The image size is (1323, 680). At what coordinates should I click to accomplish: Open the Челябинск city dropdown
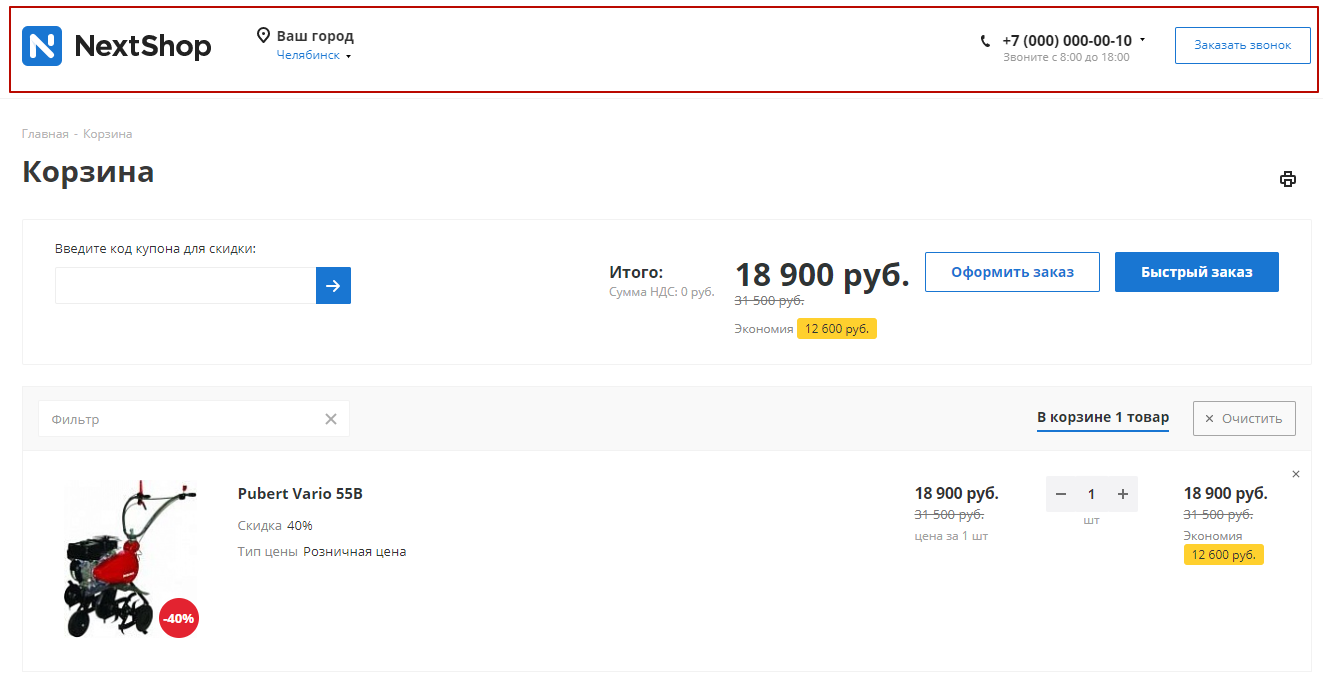314,56
